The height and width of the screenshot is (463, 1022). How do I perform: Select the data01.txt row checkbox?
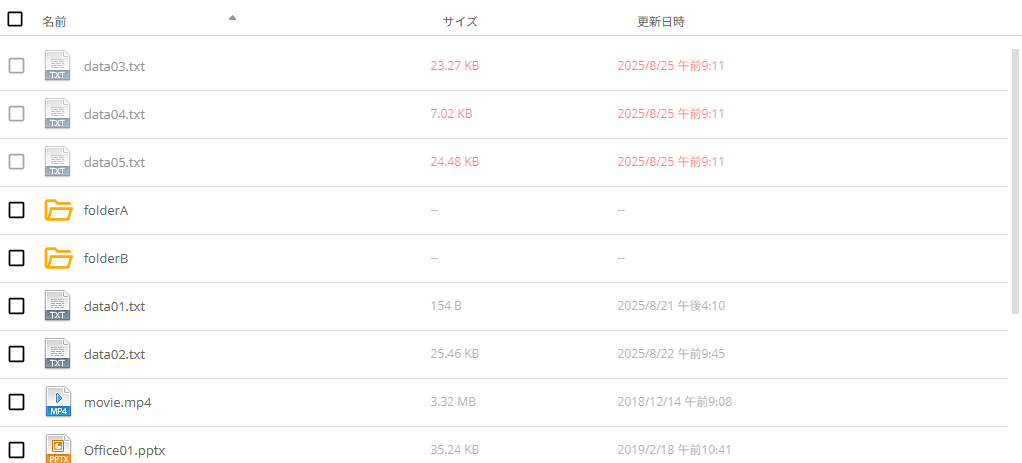point(16,306)
